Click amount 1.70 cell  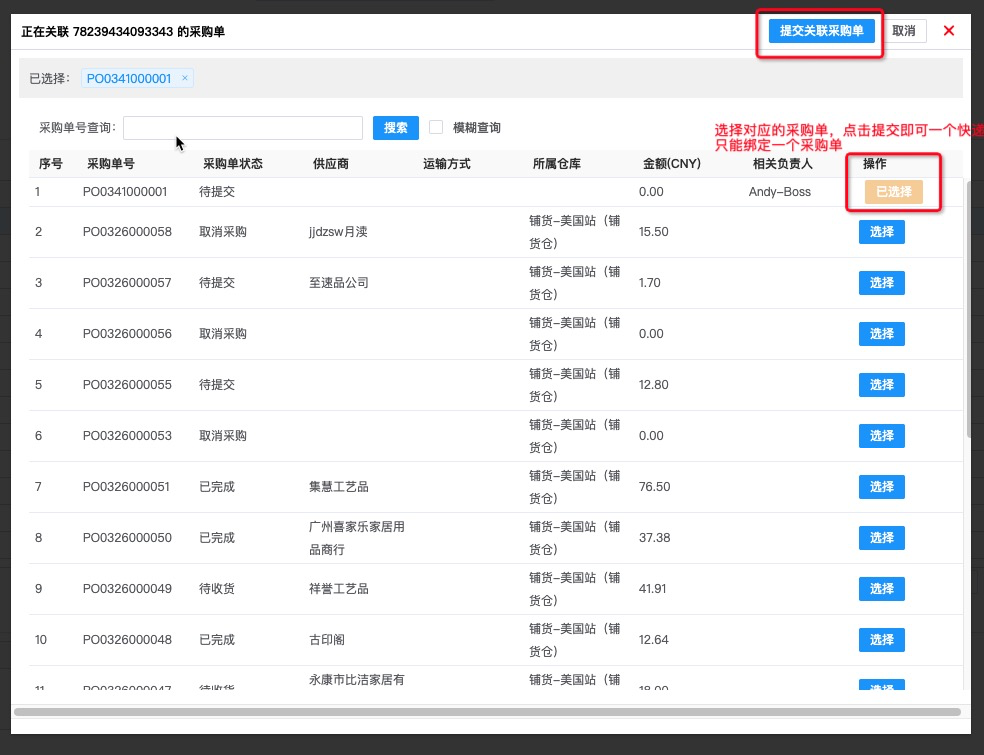click(x=650, y=282)
